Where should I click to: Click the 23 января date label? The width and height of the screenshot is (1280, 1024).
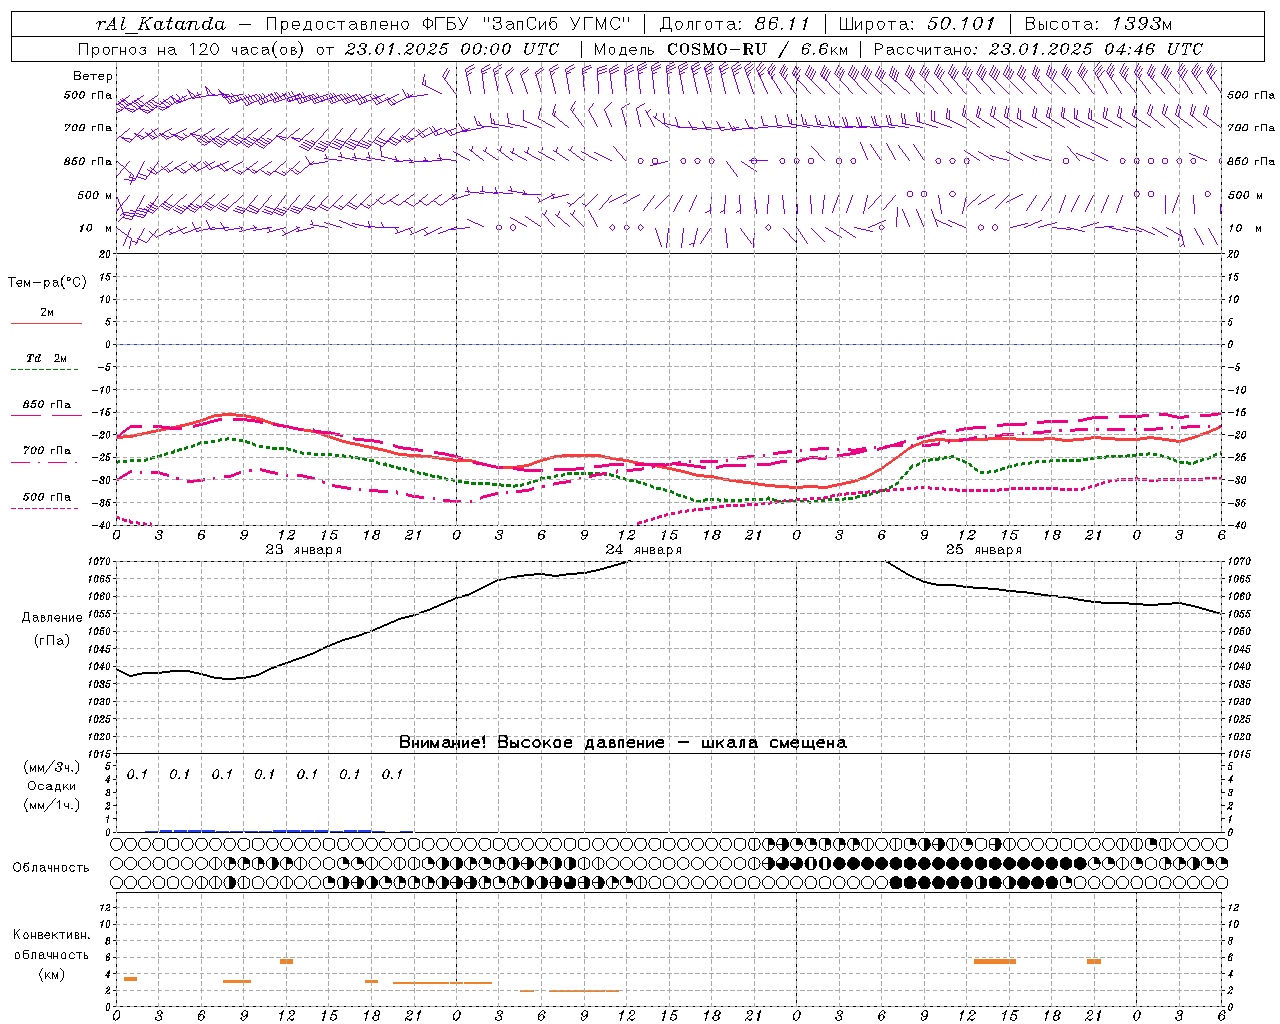[303, 550]
